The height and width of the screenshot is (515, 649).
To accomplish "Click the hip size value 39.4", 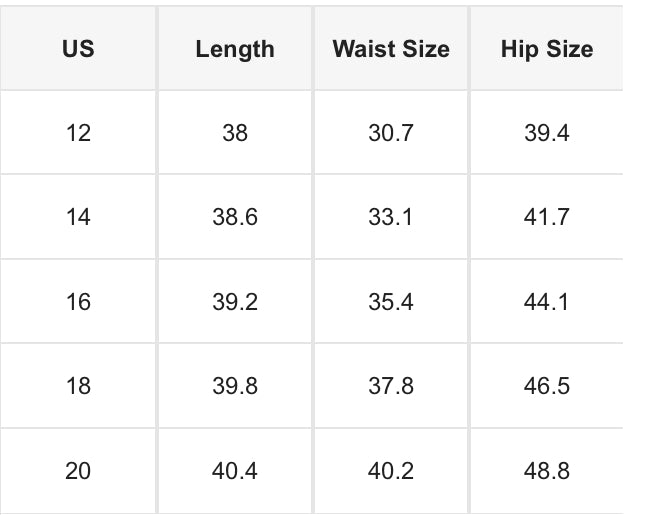I will tap(547, 133).
